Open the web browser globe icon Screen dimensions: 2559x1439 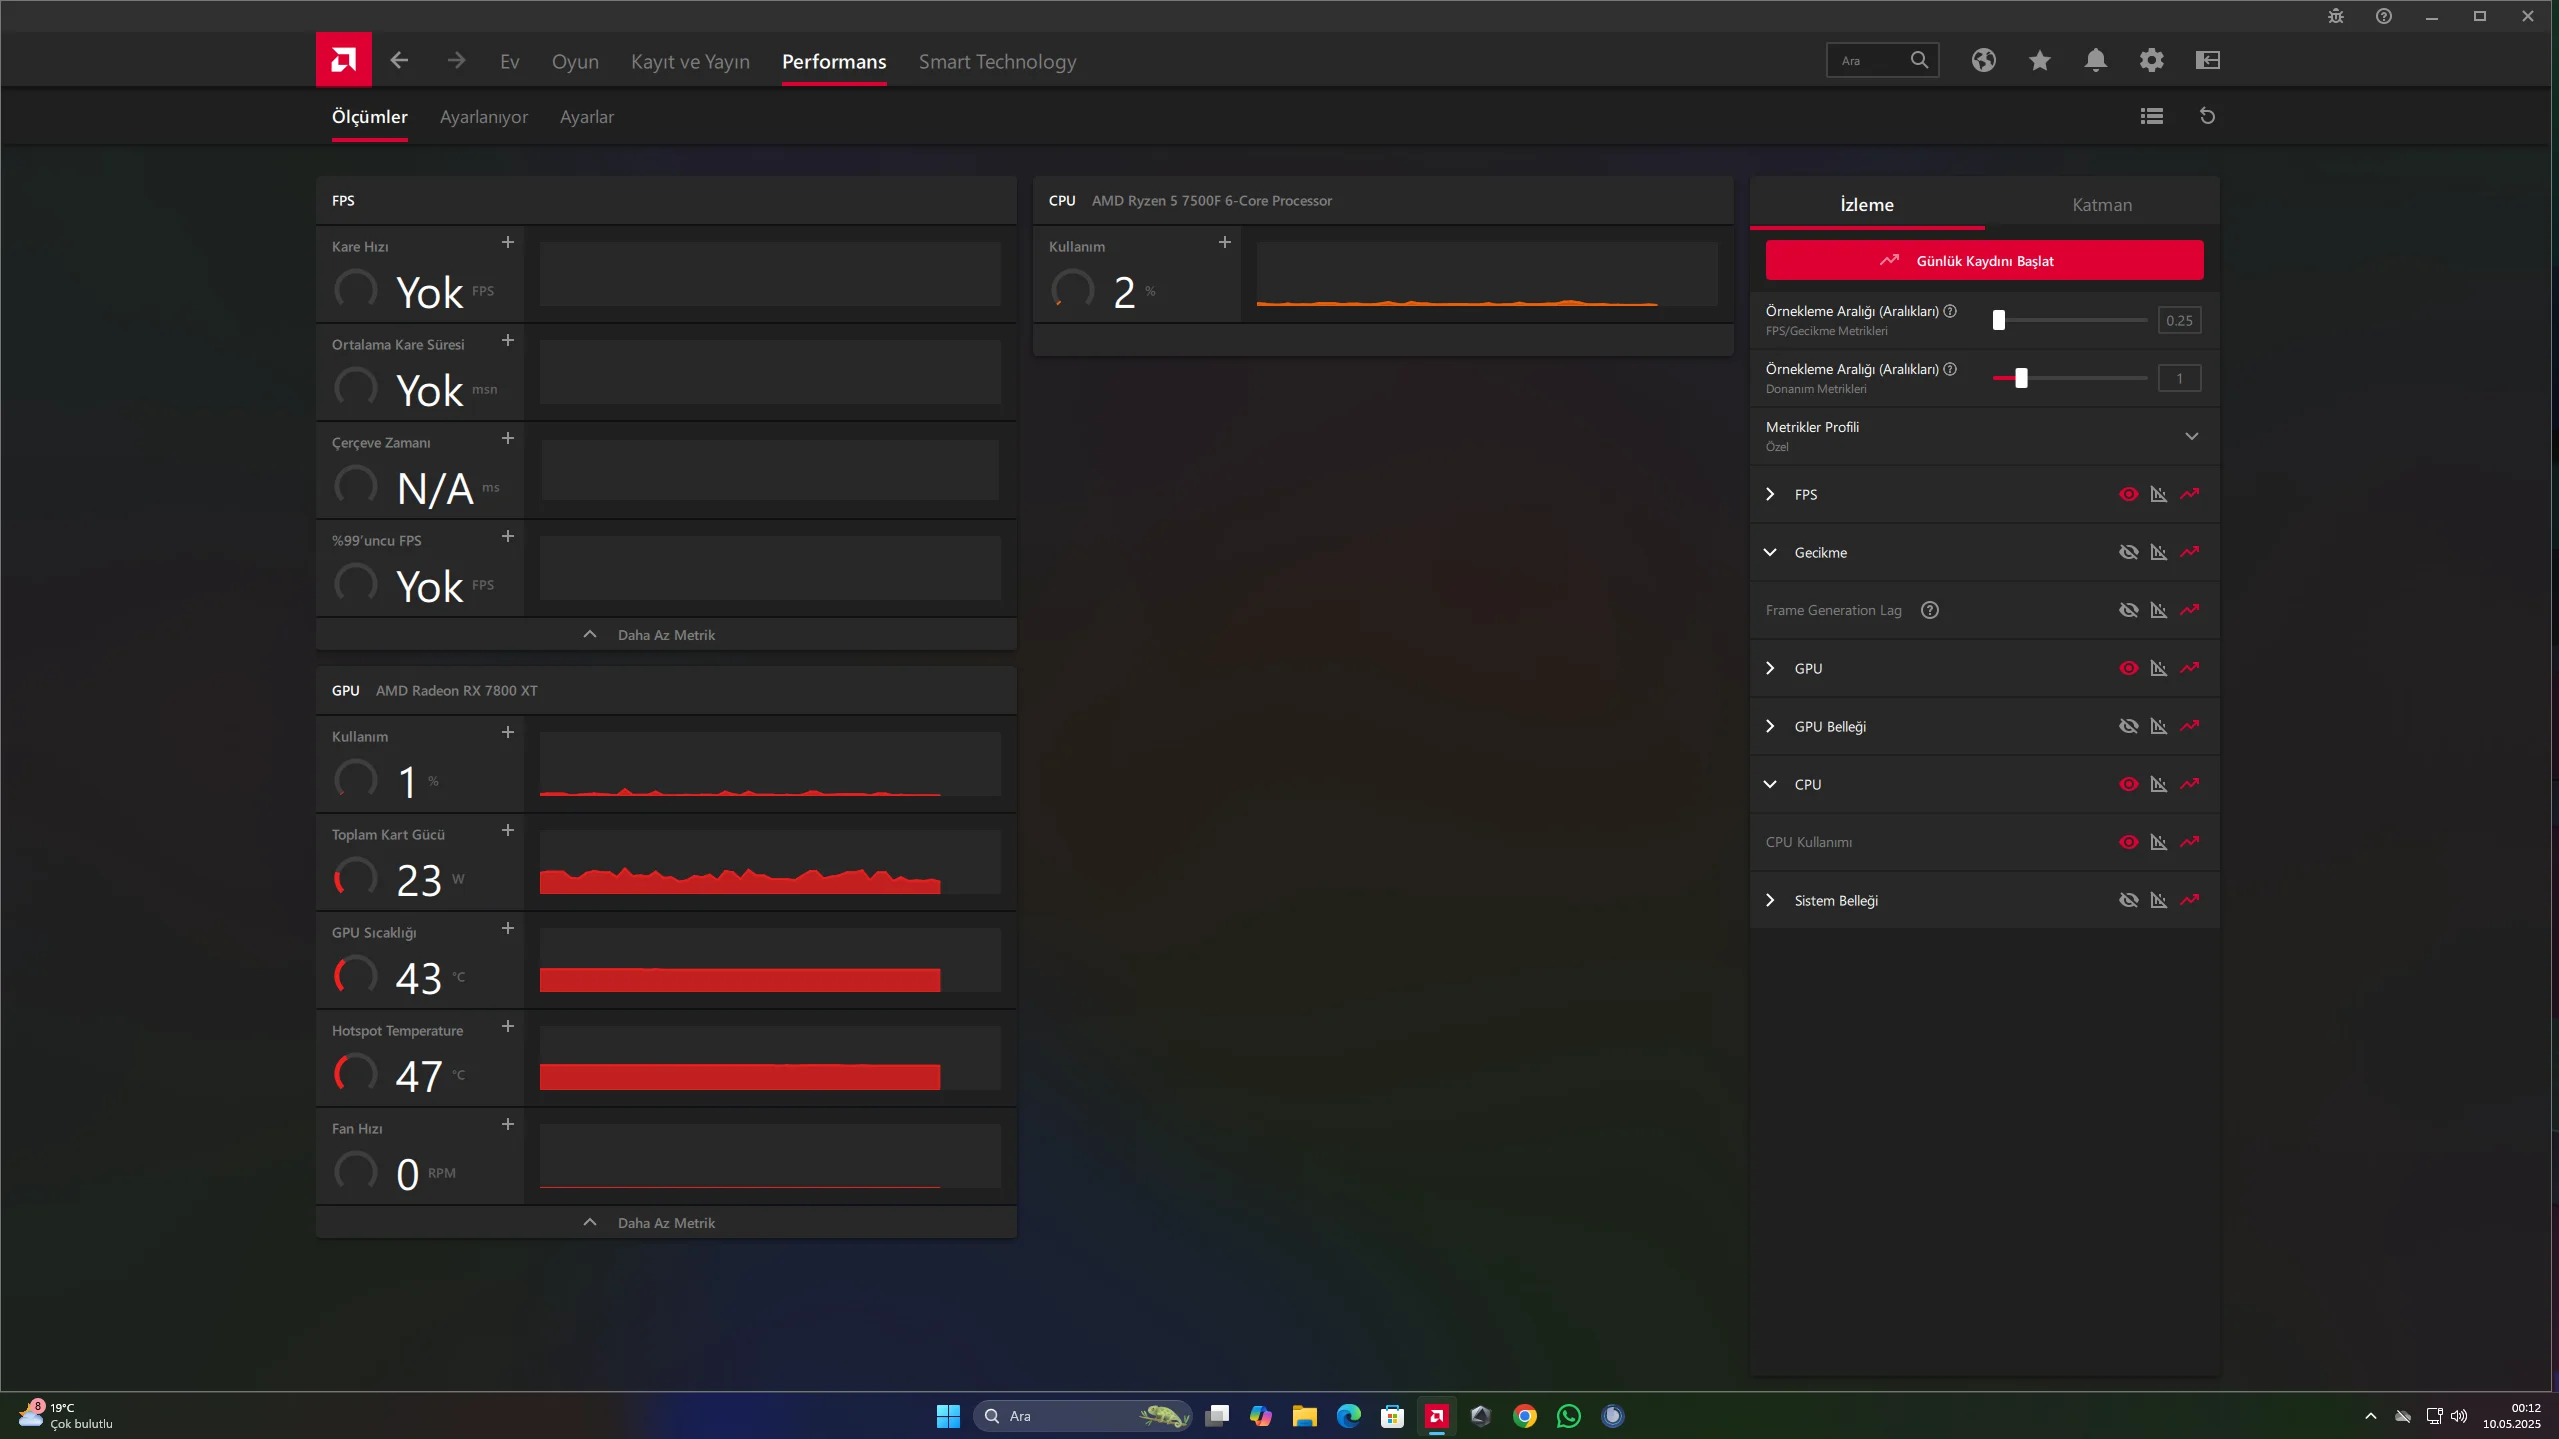click(x=1983, y=60)
